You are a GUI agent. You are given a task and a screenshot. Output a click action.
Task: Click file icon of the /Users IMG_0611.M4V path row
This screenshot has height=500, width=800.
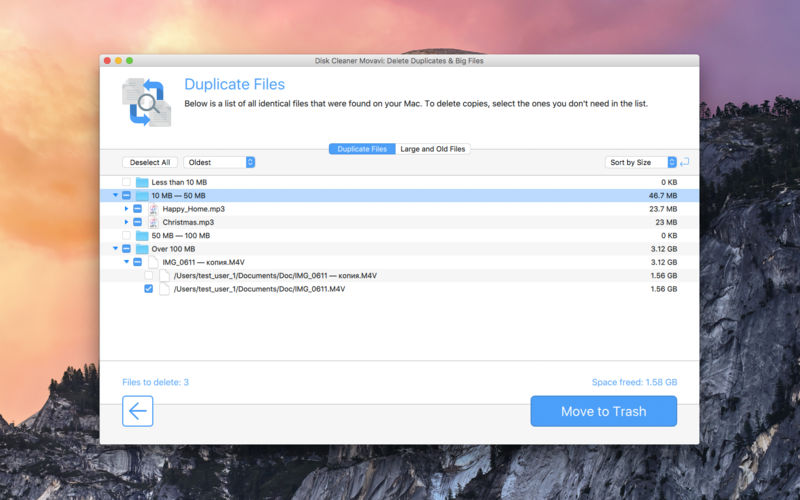[x=164, y=288]
